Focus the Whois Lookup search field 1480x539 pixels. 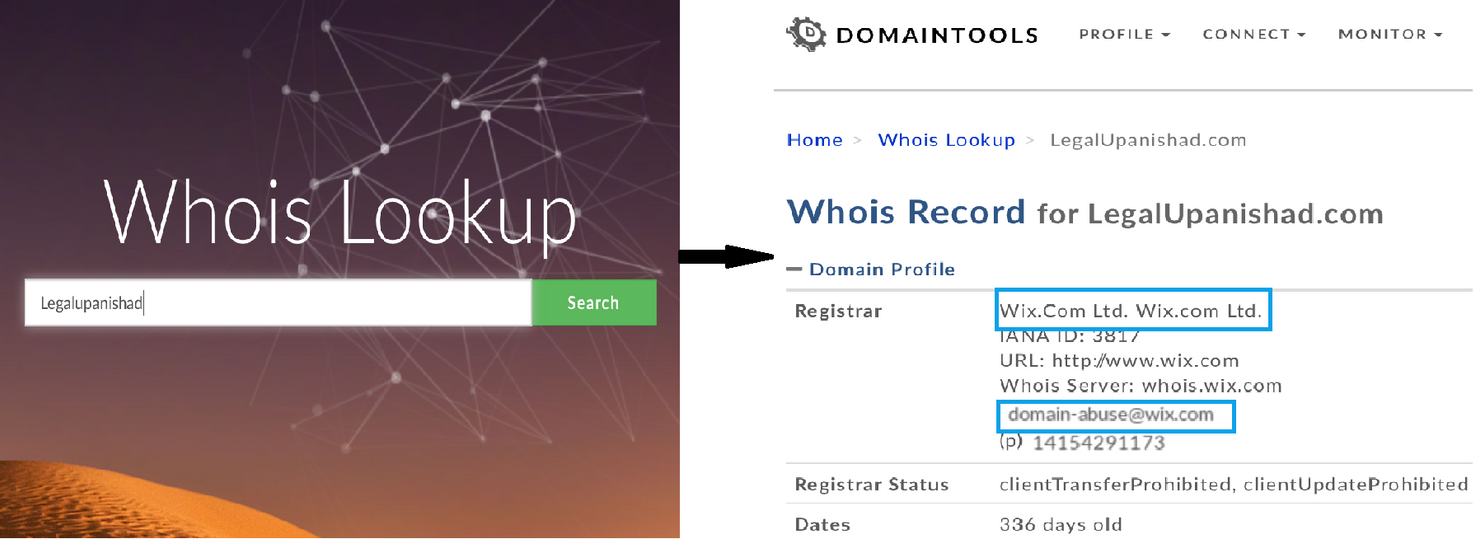278,303
